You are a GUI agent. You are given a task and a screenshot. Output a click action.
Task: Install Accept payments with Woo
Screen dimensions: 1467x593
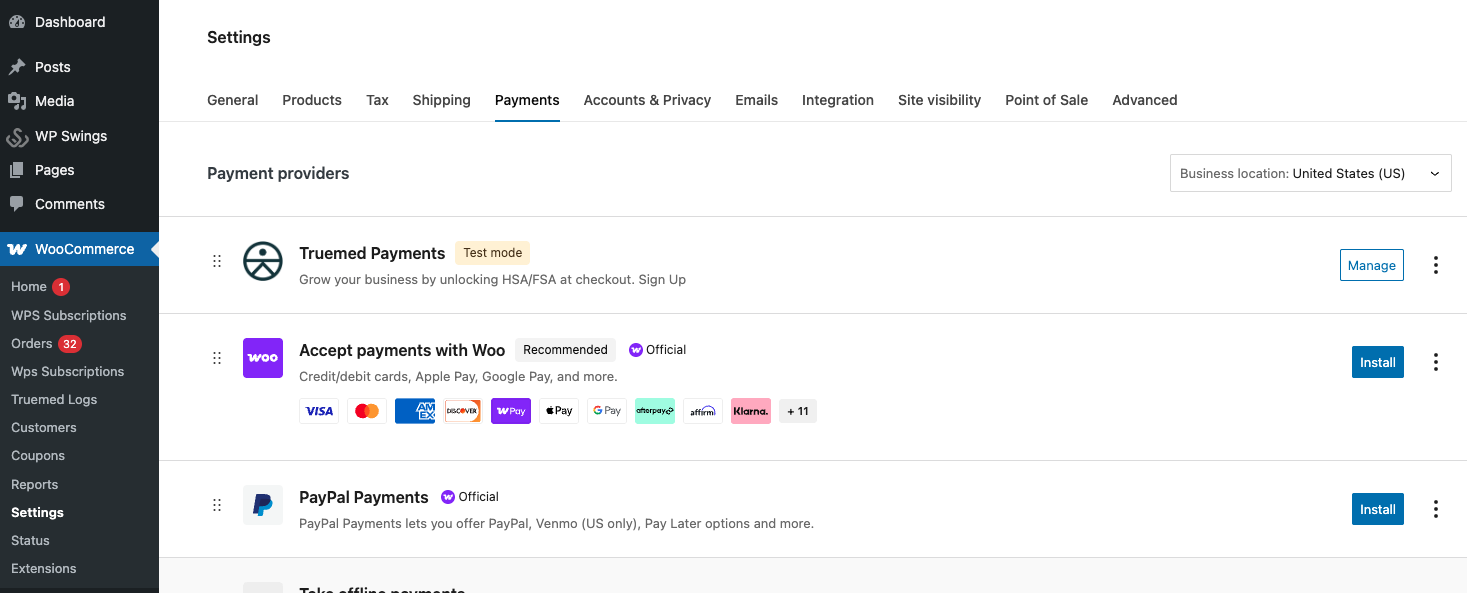pos(1377,362)
